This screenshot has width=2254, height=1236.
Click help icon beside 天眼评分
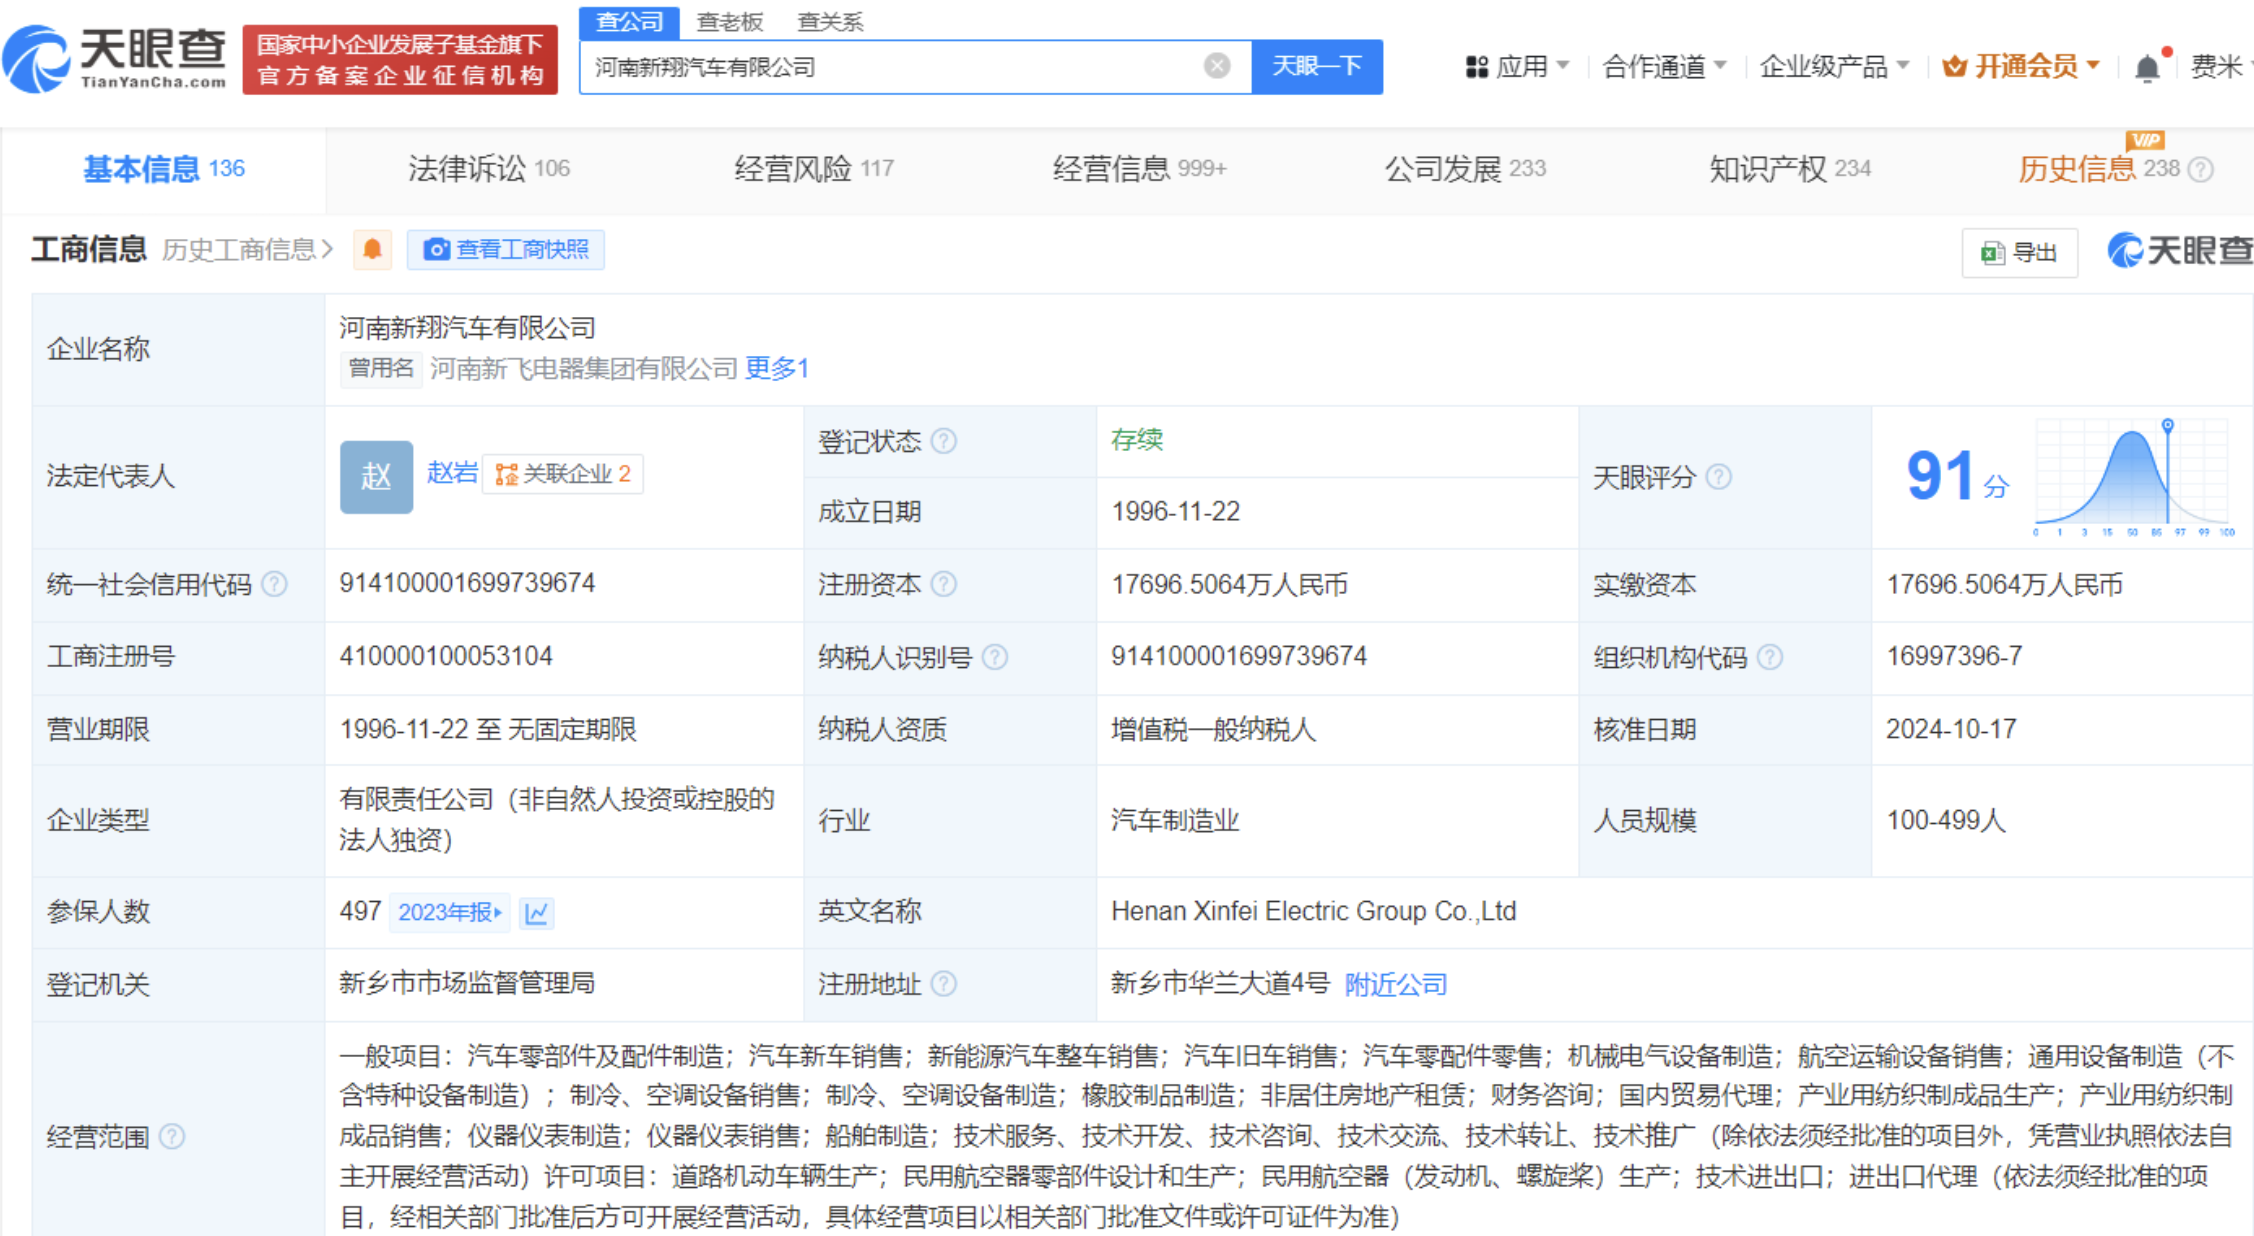tap(1718, 477)
